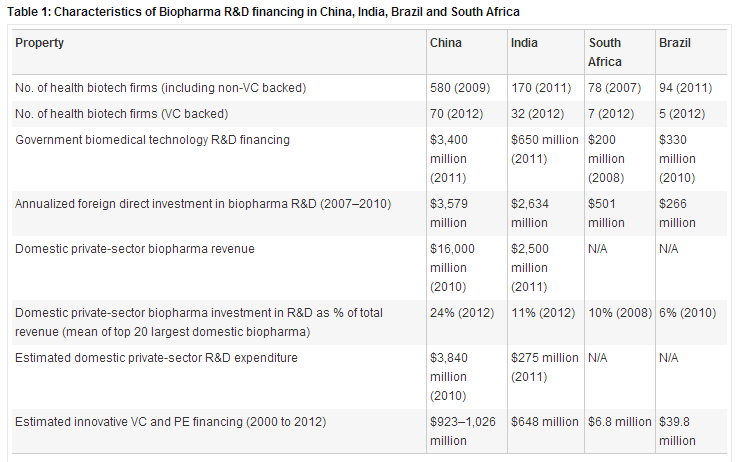Select the '24% (2012)' cell
Viewport: 736px width, 462px height.
[463, 313]
